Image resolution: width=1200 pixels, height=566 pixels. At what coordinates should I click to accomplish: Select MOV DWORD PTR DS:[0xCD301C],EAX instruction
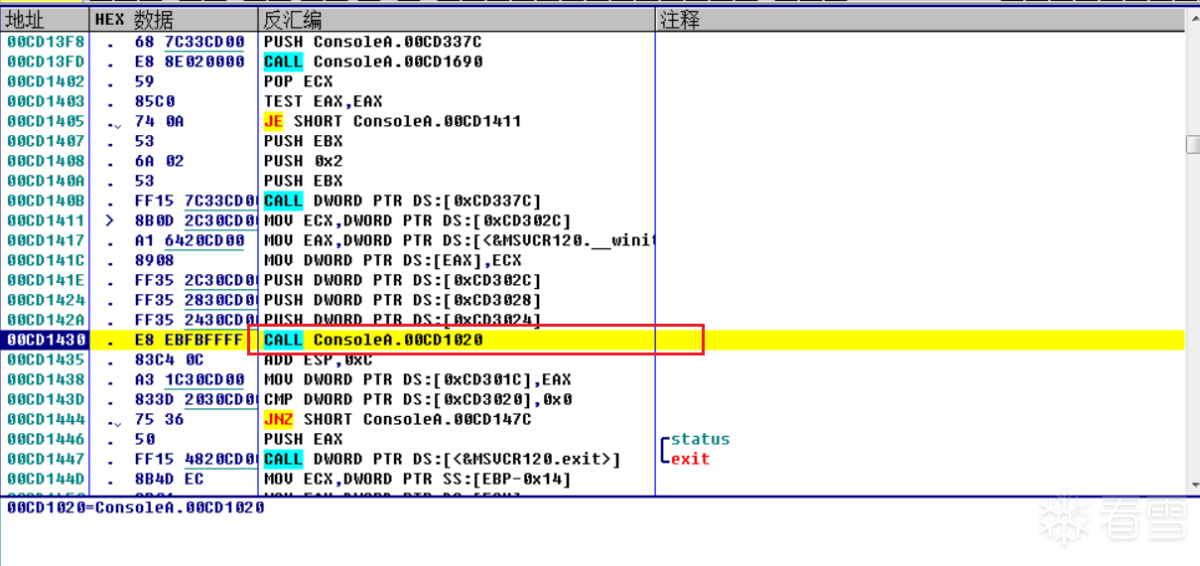pyautogui.click(x=417, y=379)
